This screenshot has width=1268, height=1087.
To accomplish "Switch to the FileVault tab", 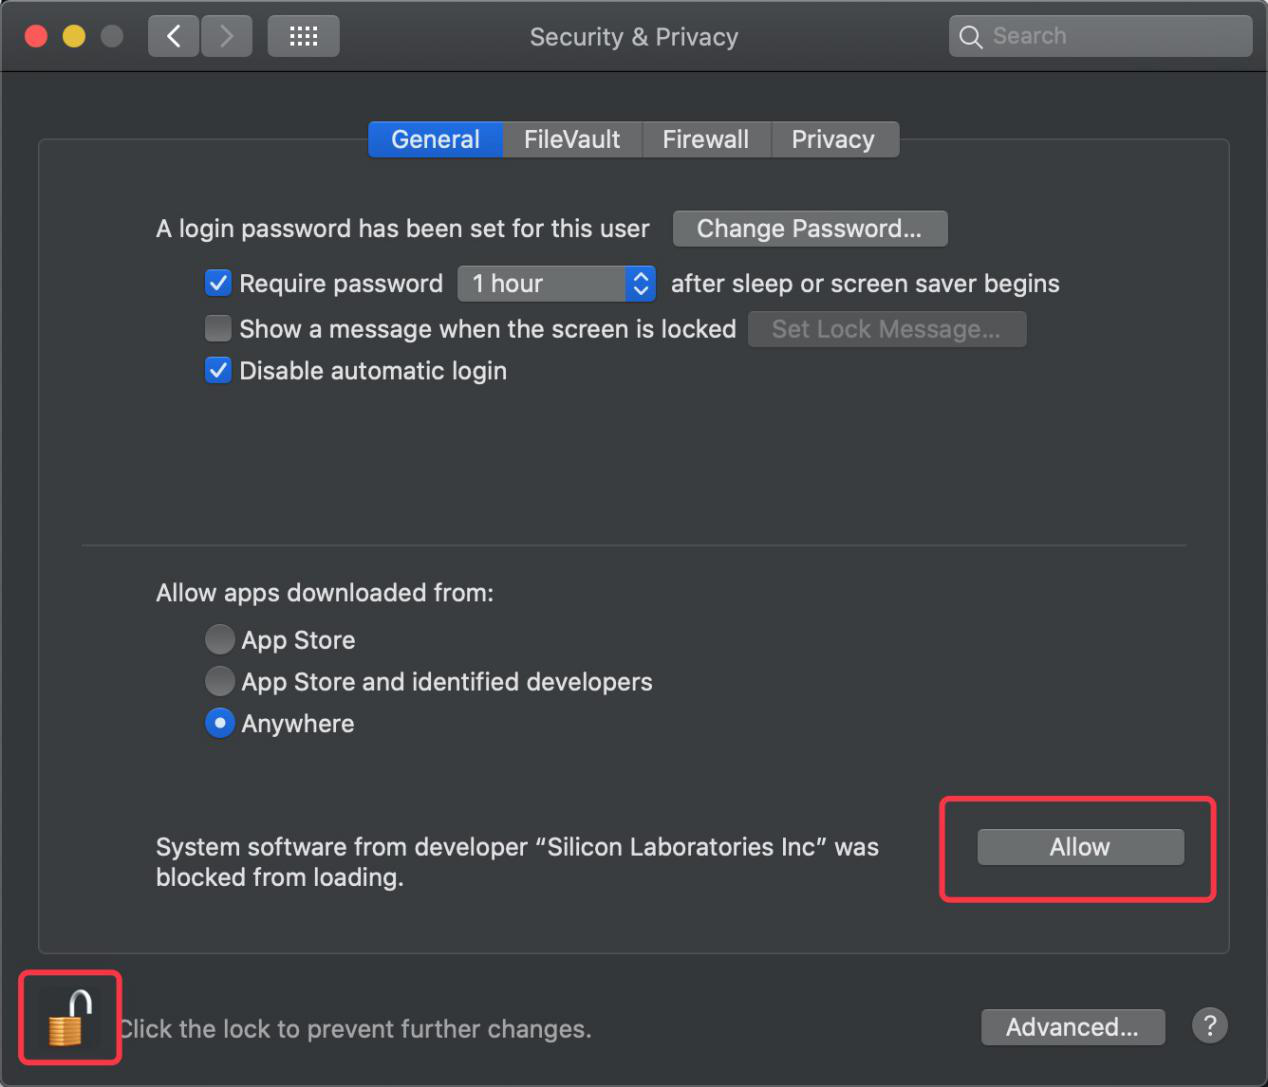I will point(572,139).
